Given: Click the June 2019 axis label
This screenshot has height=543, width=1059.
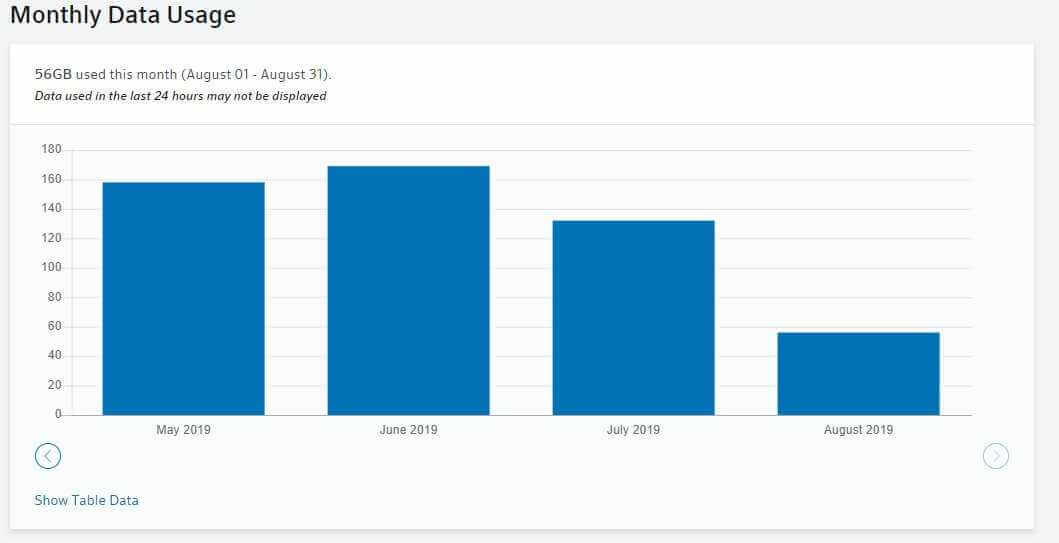Looking at the screenshot, I should click(408, 430).
